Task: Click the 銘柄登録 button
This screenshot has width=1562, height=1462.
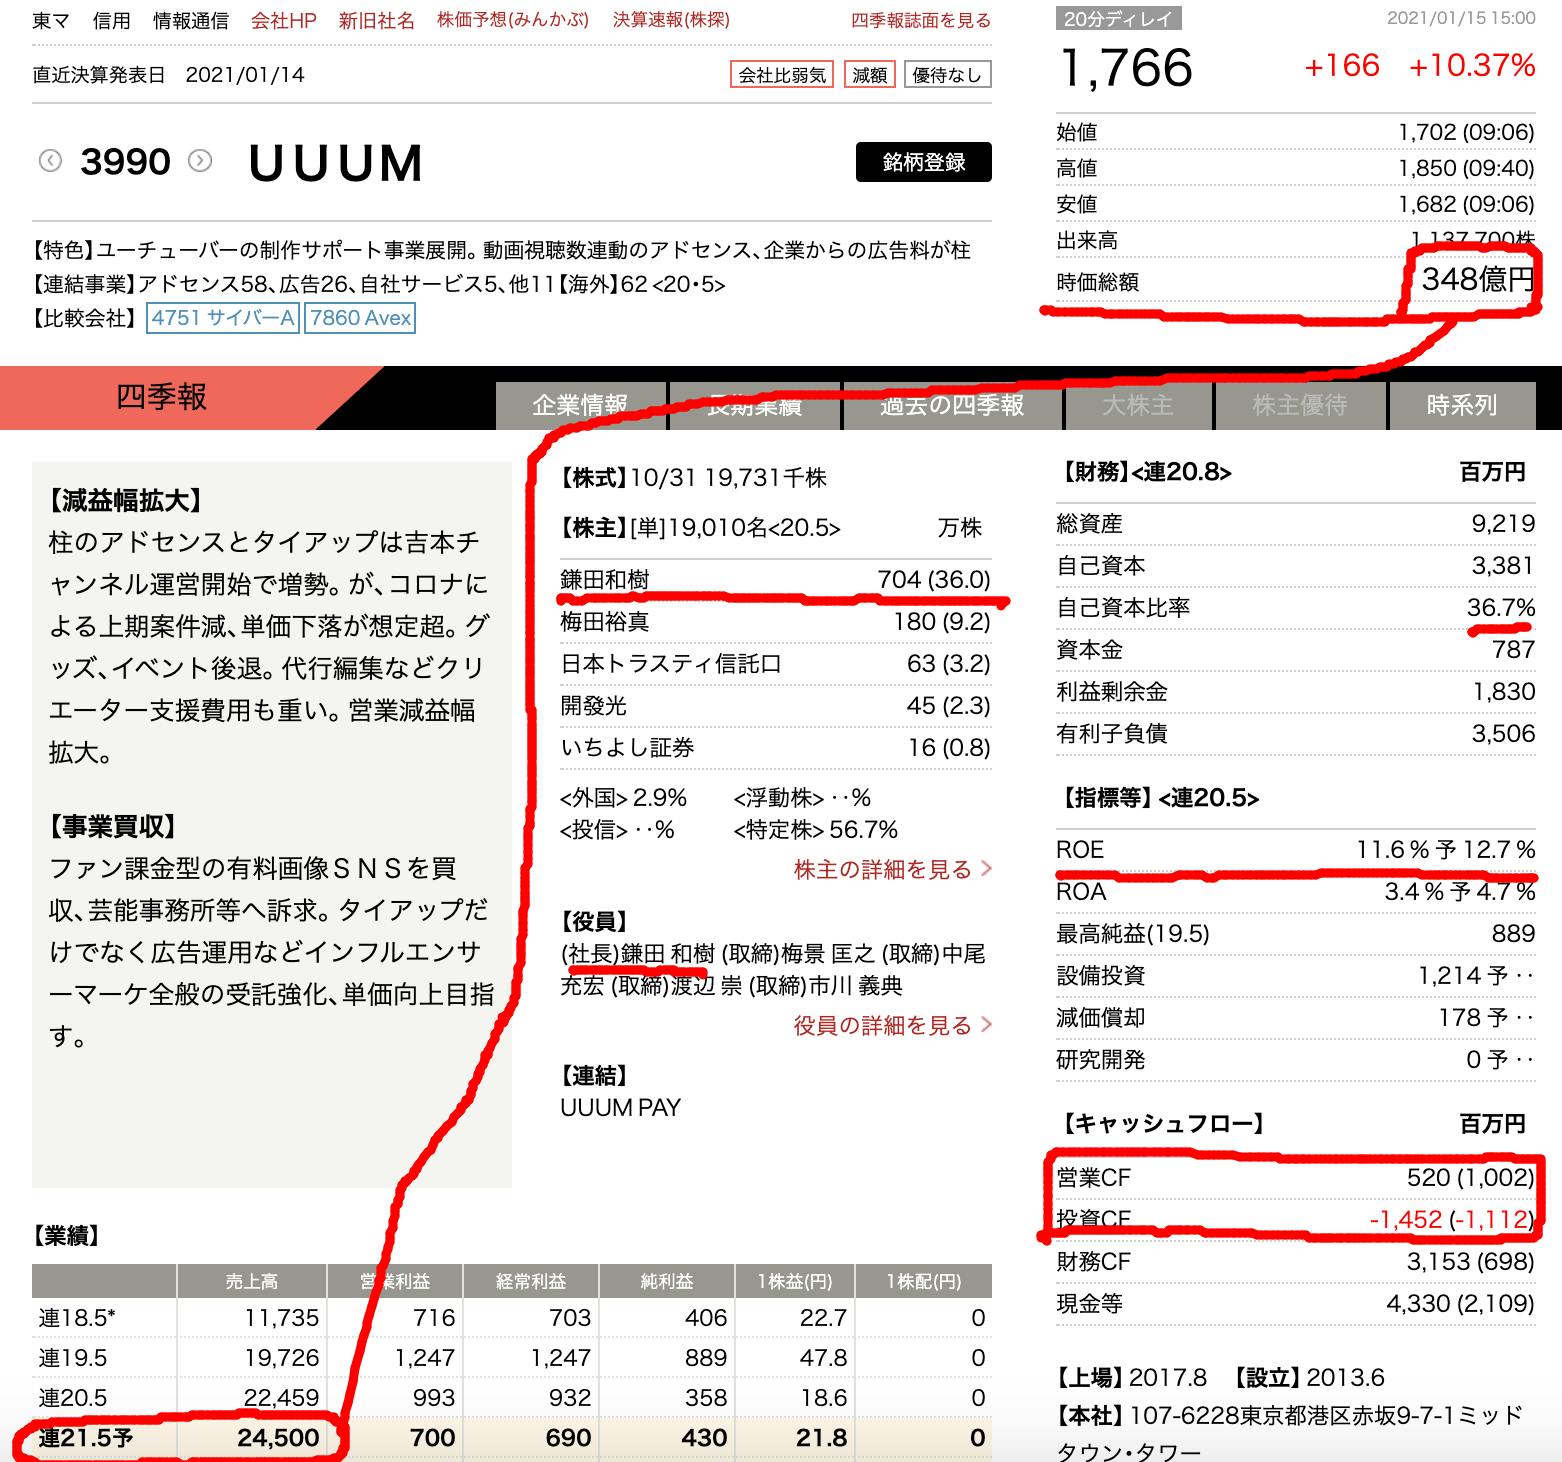Action: pos(923,162)
